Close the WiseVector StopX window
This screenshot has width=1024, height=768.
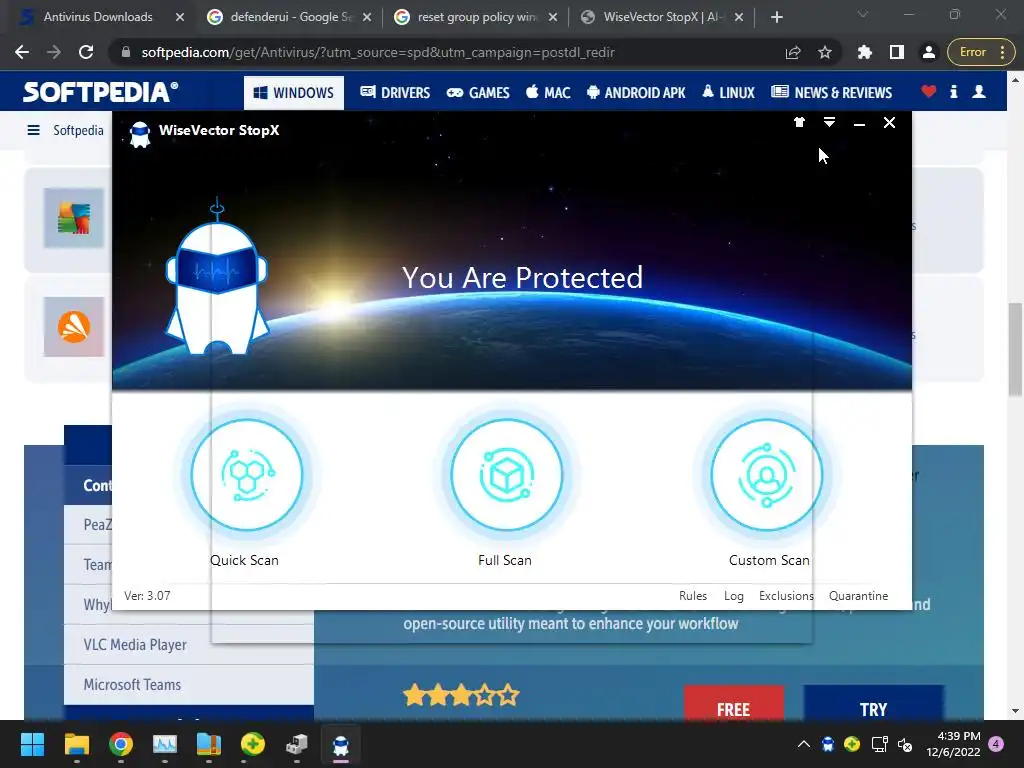(889, 123)
